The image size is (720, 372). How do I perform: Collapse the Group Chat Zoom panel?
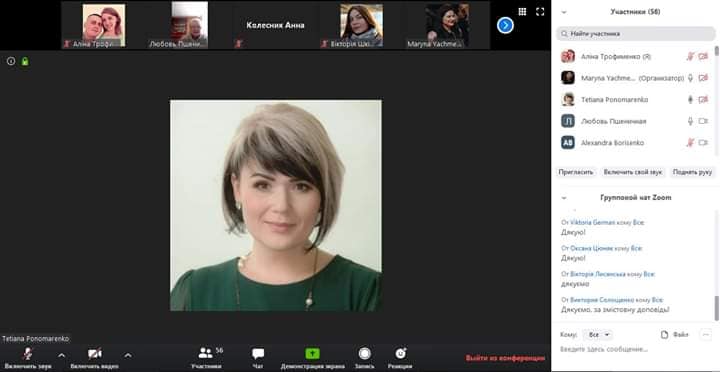pos(564,197)
